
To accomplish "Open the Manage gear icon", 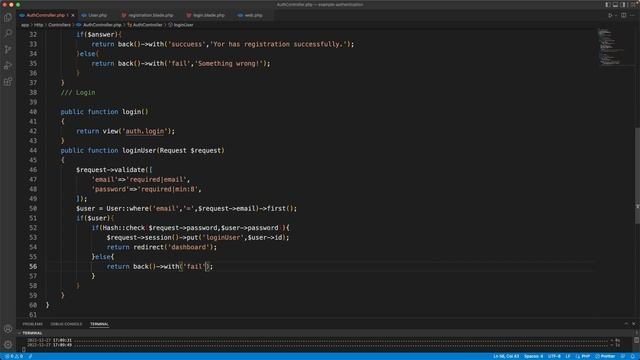I will (8, 344).
